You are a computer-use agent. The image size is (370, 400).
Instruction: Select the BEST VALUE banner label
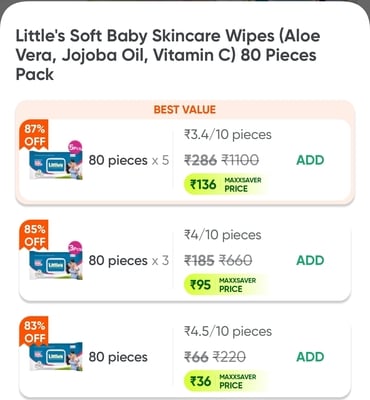pos(185,109)
